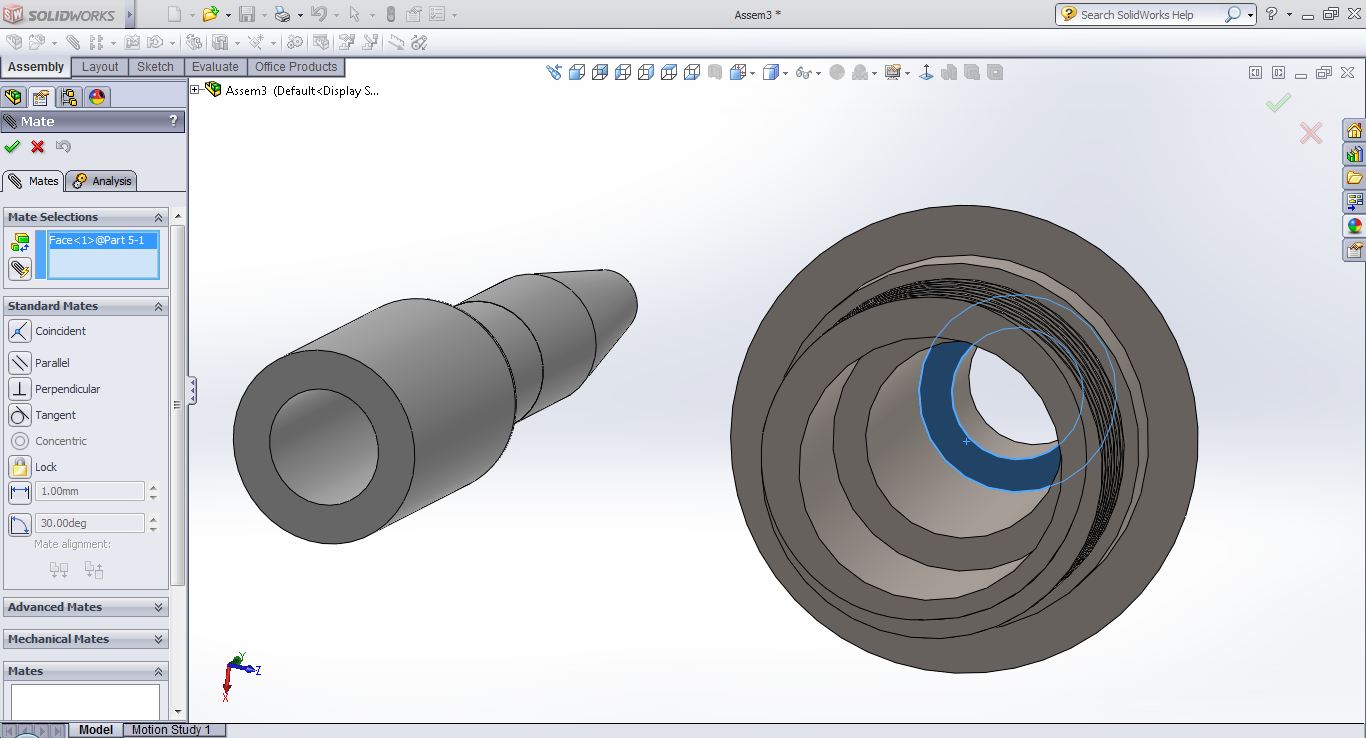1366x738 pixels.
Task: Open the Analysis tab in Mate panel
Action: (x=102, y=181)
